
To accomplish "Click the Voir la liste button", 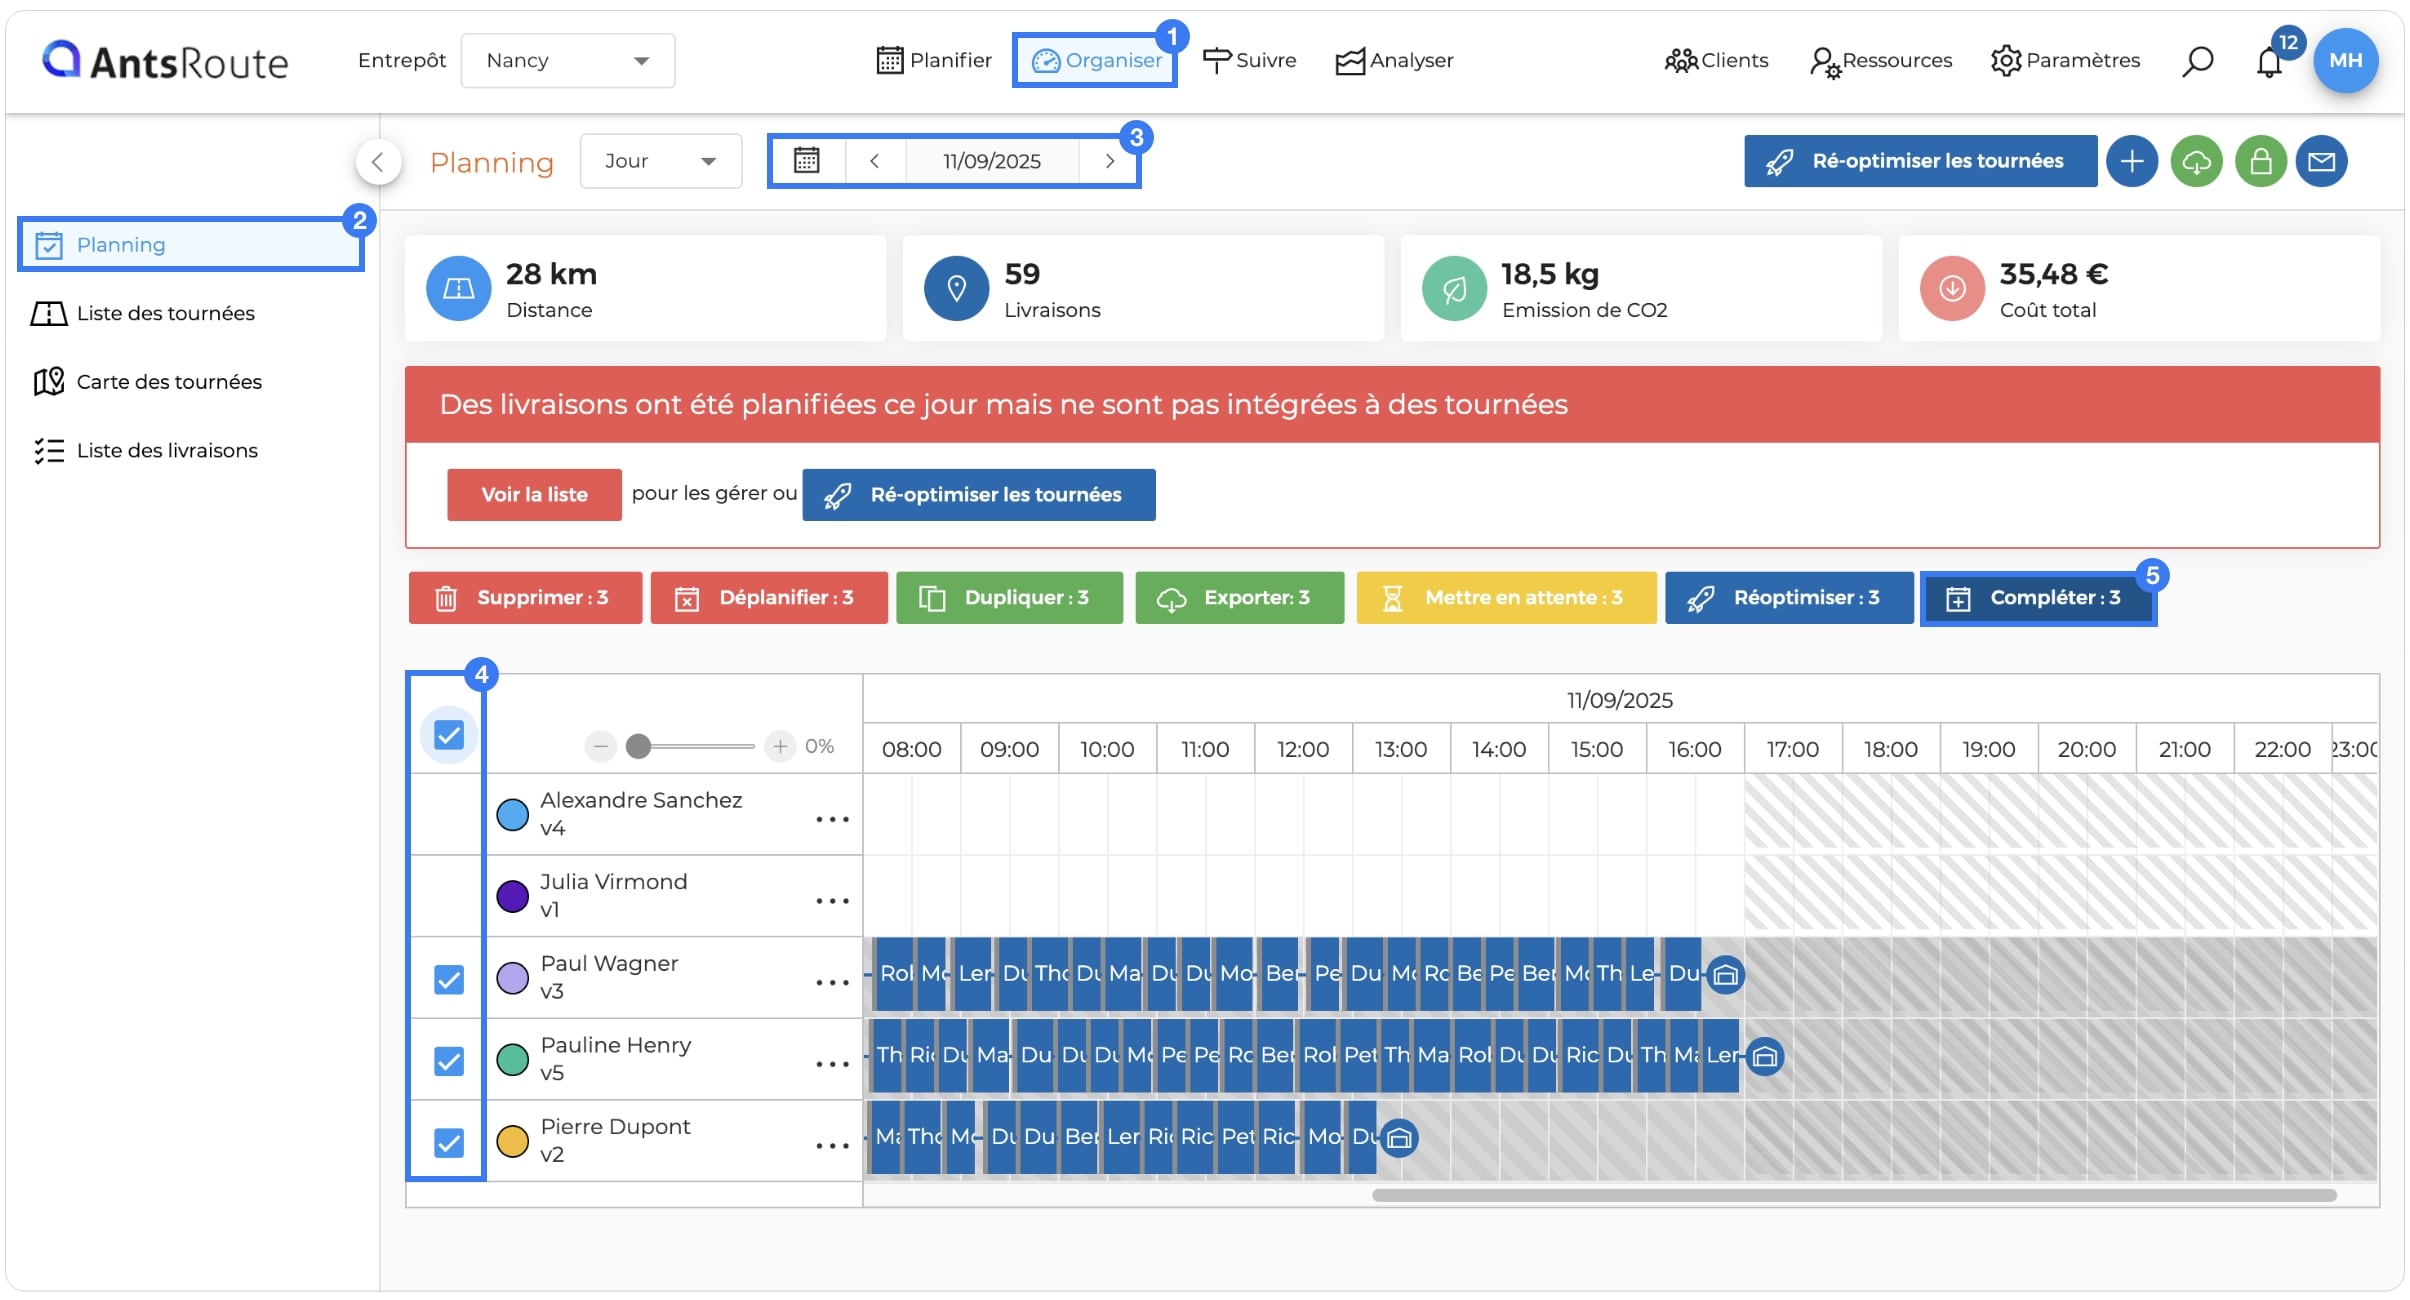I will [534, 494].
